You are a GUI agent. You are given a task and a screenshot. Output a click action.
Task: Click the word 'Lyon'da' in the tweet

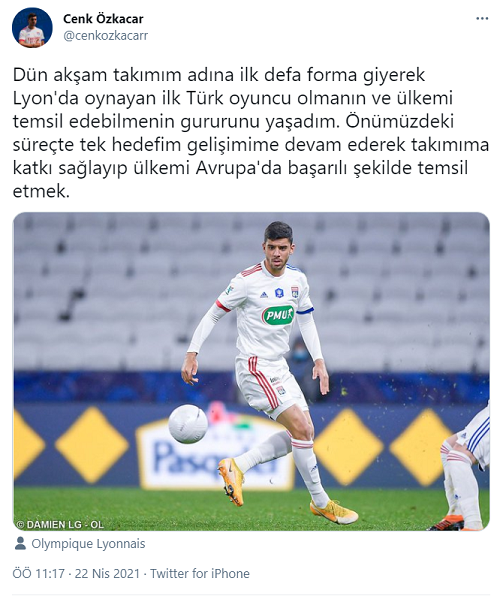pos(45,98)
